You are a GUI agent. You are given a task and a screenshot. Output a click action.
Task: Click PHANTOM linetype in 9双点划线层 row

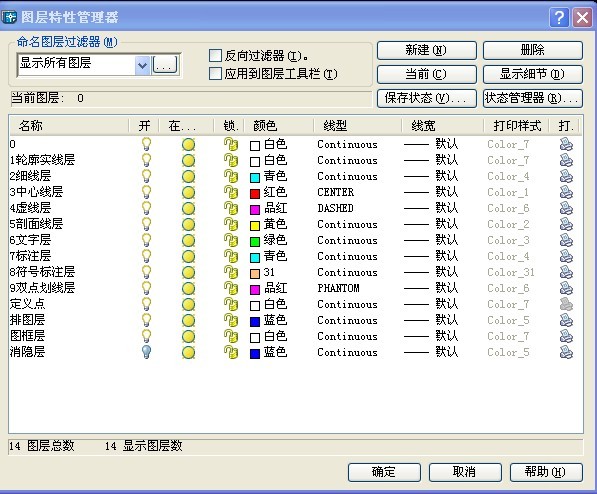338,288
